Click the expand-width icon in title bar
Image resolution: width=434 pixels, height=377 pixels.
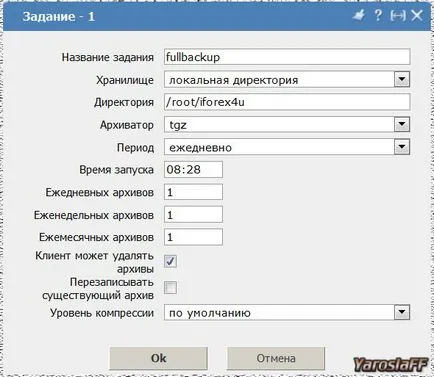point(398,15)
